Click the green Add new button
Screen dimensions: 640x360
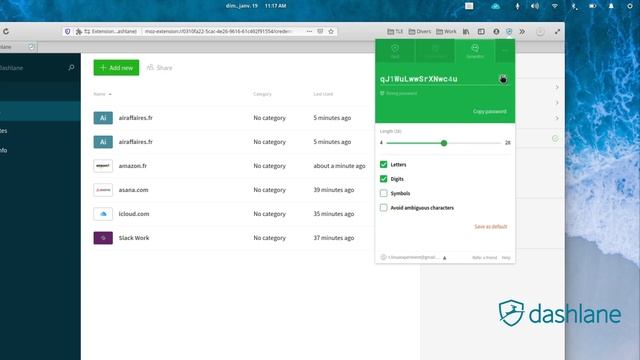tap(116, 68)
